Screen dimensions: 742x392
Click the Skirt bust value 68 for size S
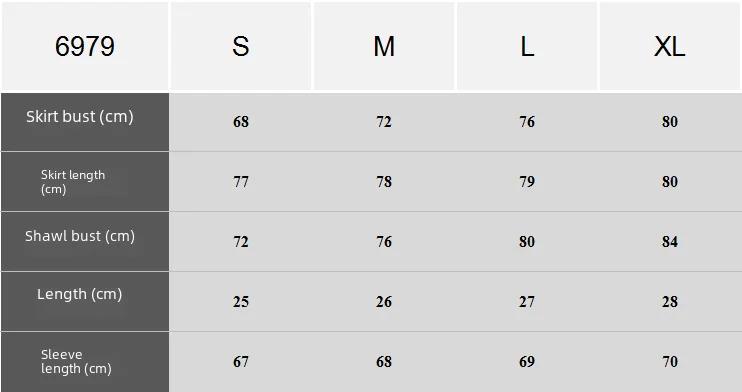(x=241, y=122)
